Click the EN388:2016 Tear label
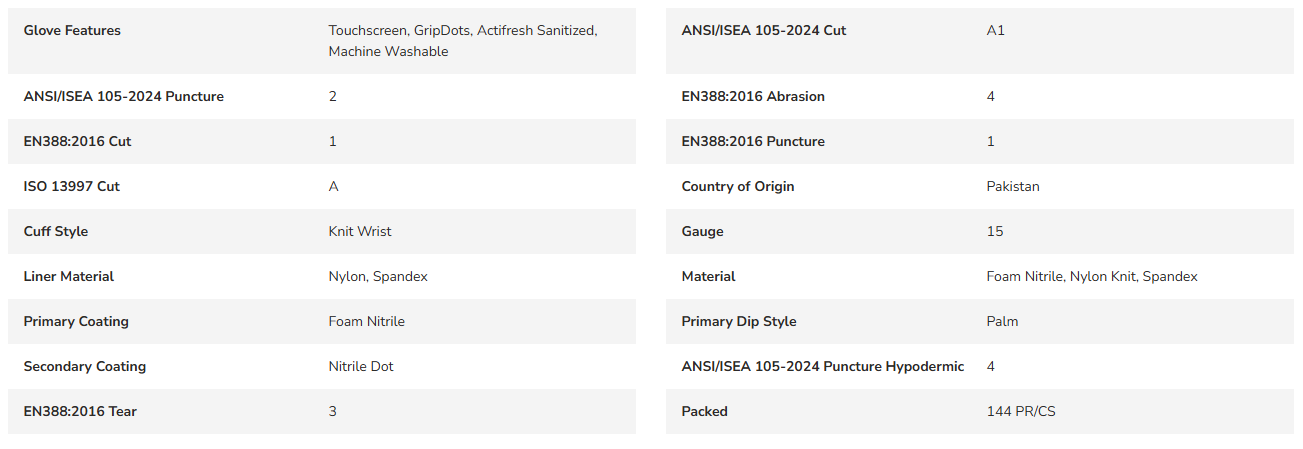1303x449 pixels. pyautogui.click(x=80, y=412)
